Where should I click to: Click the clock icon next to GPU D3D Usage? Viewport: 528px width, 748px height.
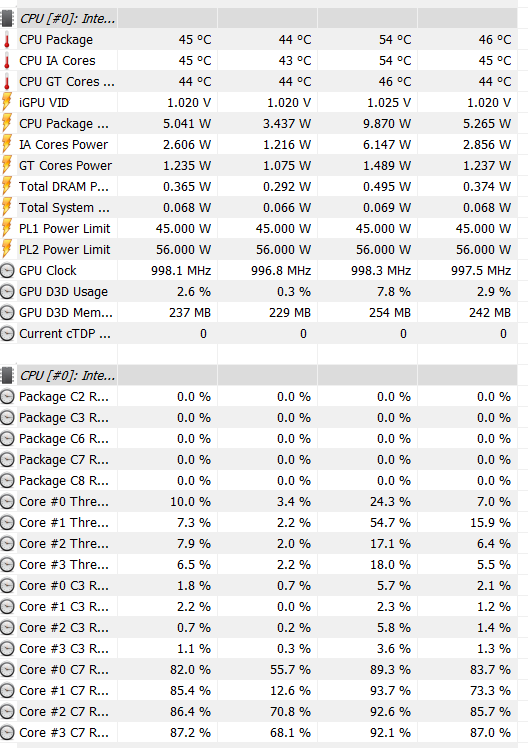point(7,291)
